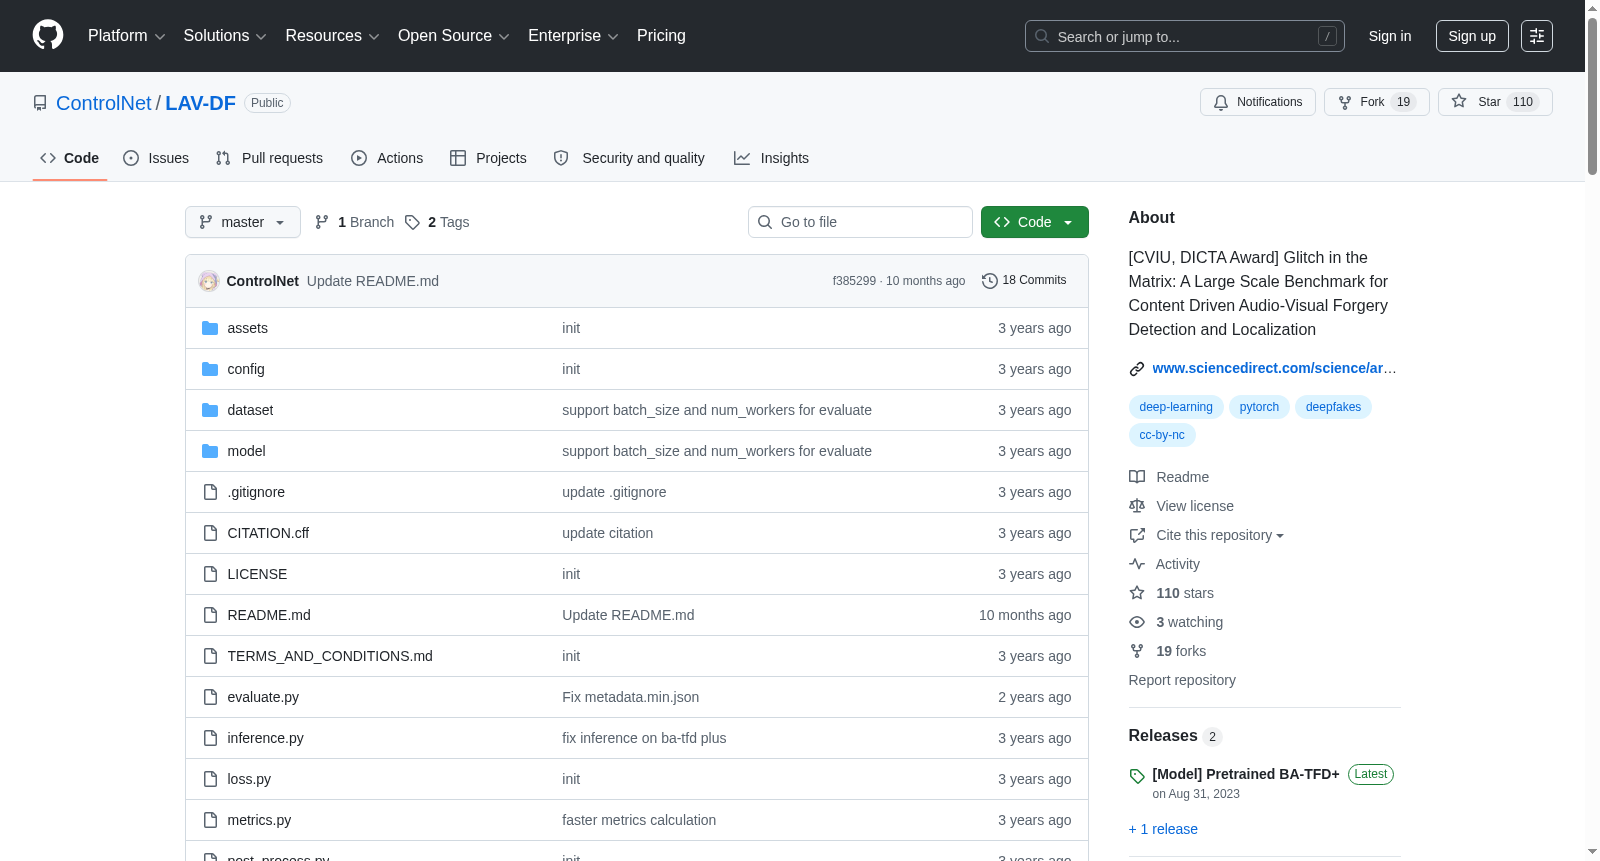Image resolution: width=1600 pixels, height=861 pixels.
Task: Click the README.md file icon
Action: (x=210, y=615)
